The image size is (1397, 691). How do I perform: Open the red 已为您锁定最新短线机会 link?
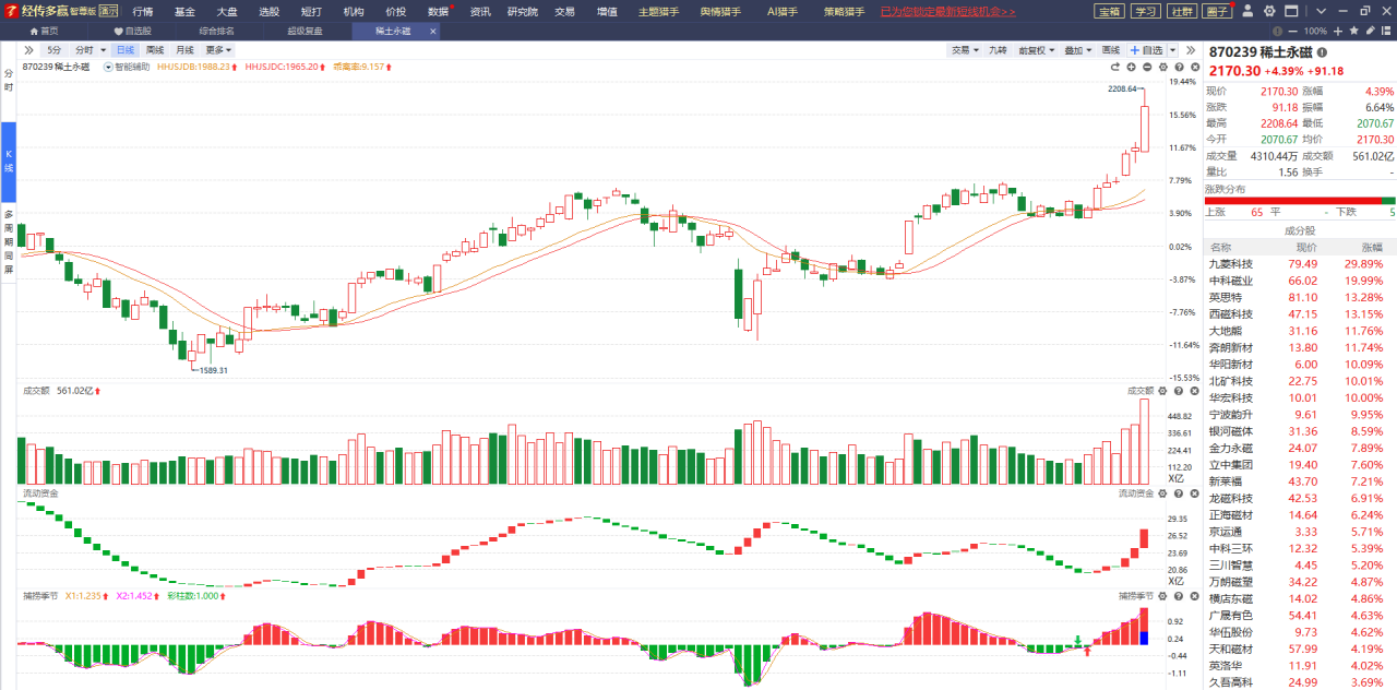[947, 11]
